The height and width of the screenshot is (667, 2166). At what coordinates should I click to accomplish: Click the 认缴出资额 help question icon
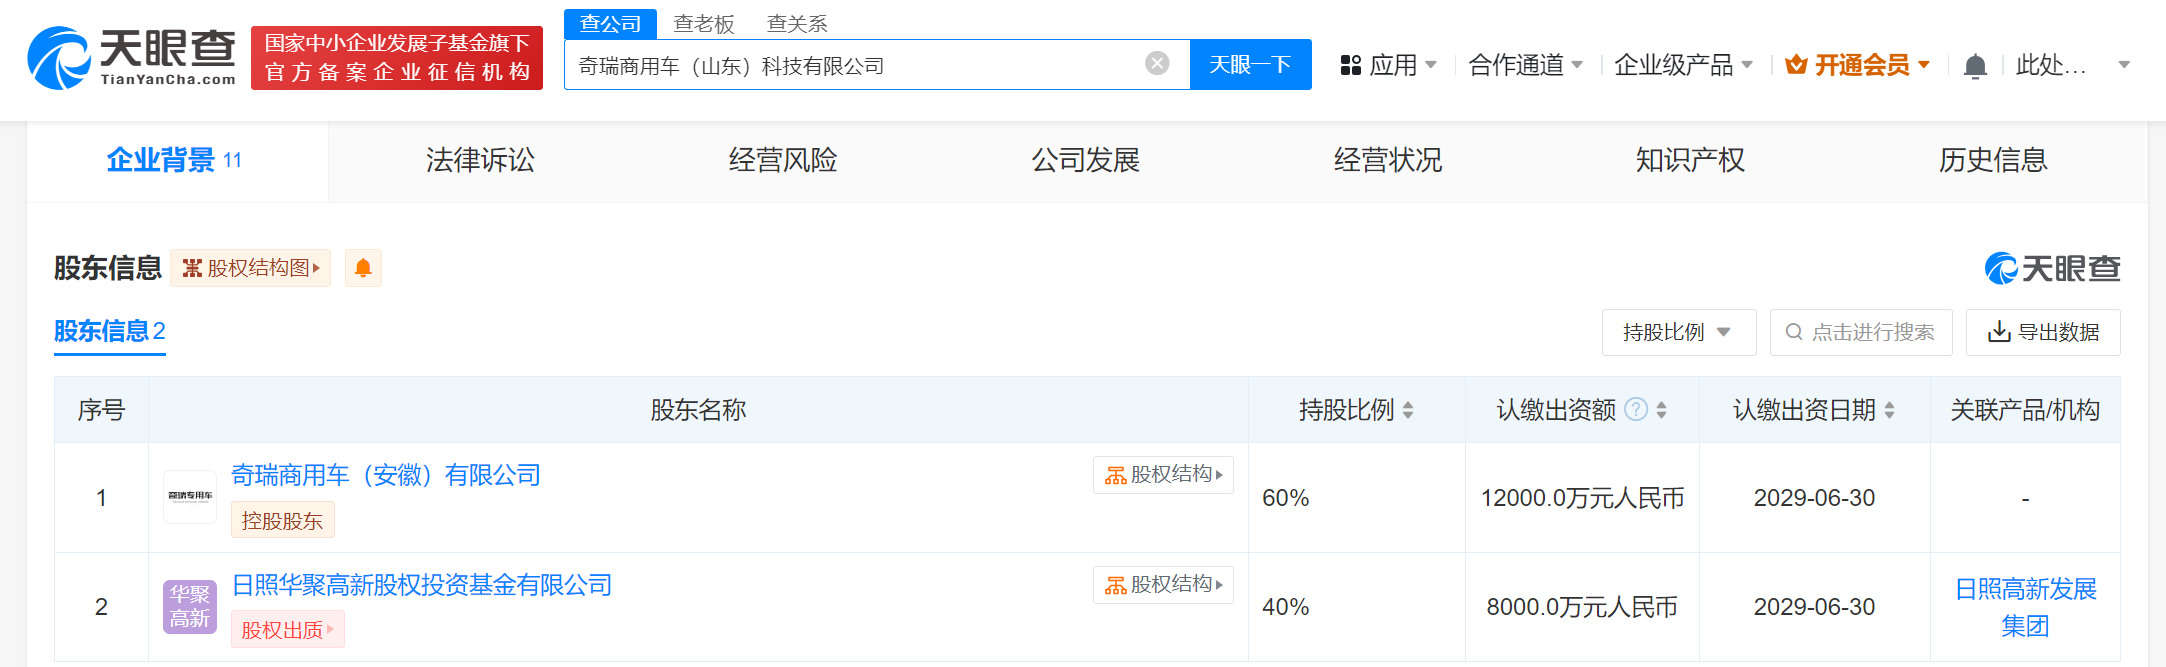coord(1636,409)
